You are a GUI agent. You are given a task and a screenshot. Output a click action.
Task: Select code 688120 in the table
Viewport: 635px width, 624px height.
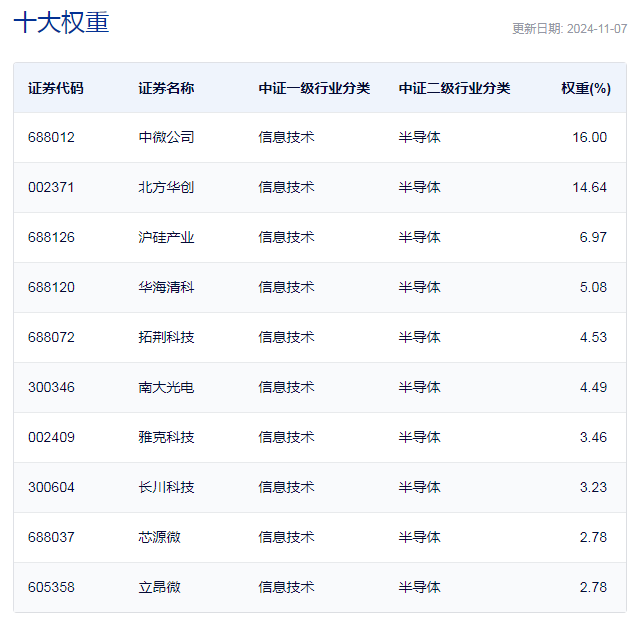(51, 287)
